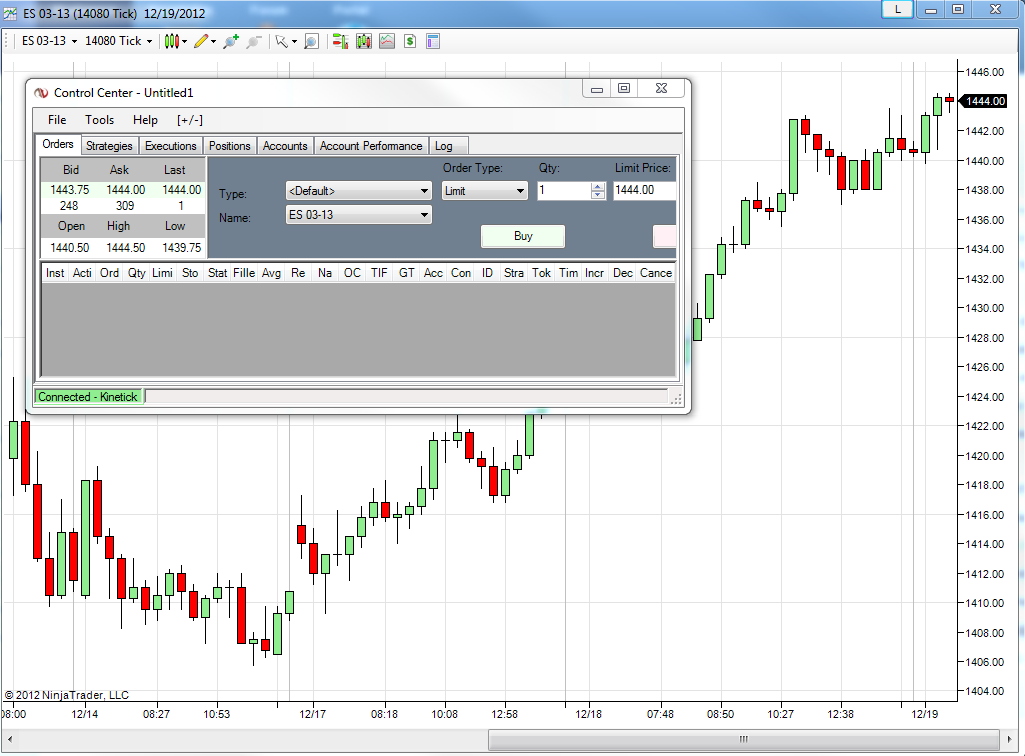This screenshot has height=756, width=1025.
Task: Switch to the Positions tab
Action: [229, 146]
